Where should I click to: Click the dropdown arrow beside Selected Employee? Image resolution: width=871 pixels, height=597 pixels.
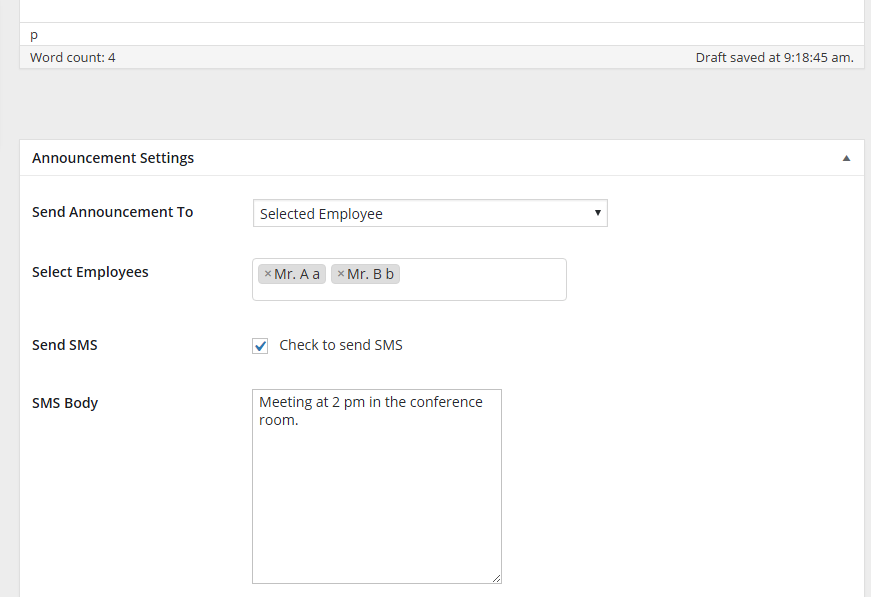click(x=598, y=213)
